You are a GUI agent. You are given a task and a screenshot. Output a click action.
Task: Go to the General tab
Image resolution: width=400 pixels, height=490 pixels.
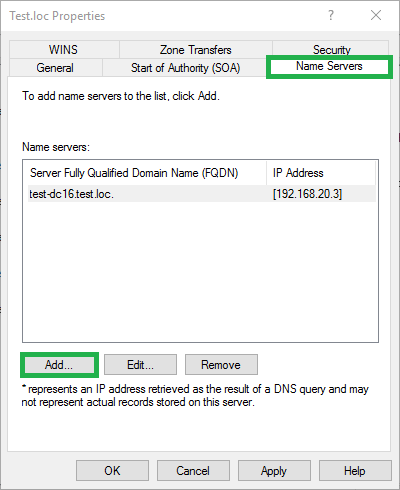coord(55,68)
